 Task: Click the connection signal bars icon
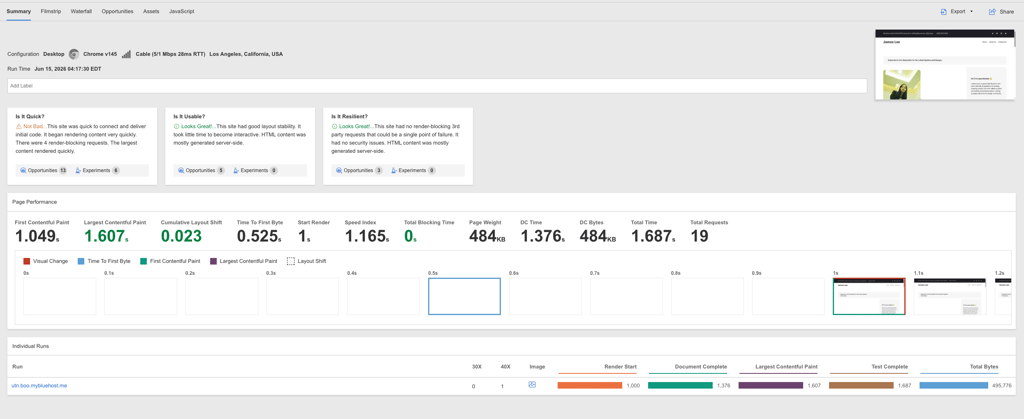pyautogui.click(x=127, y=54)
